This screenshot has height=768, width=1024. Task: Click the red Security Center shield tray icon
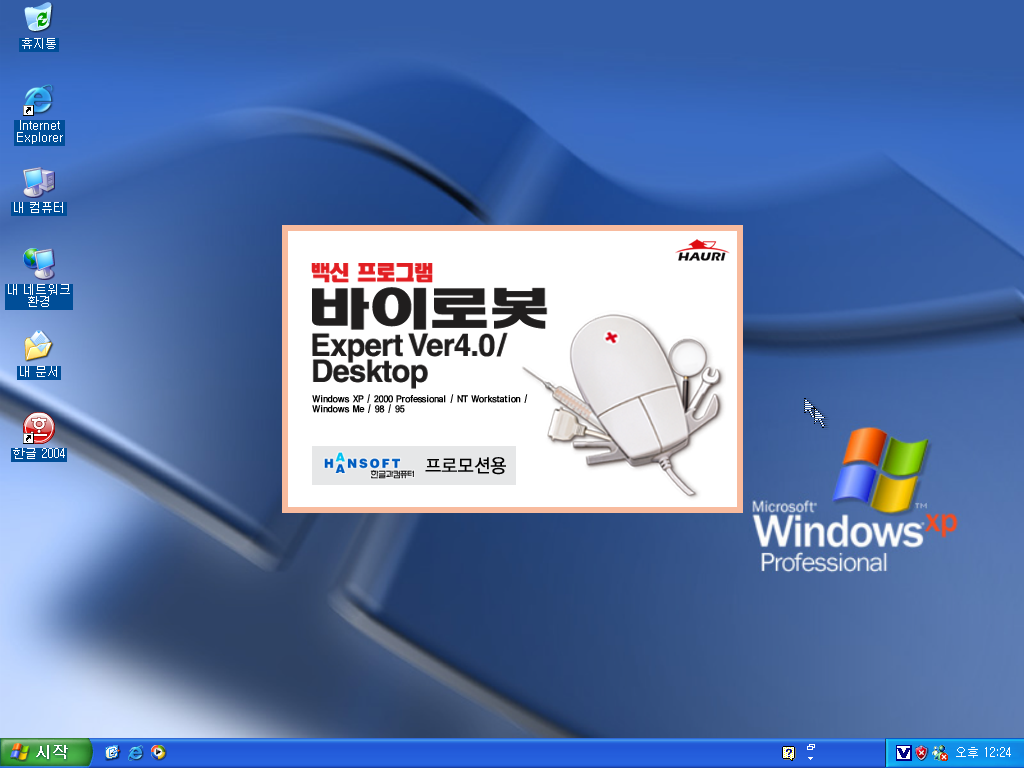921,753
